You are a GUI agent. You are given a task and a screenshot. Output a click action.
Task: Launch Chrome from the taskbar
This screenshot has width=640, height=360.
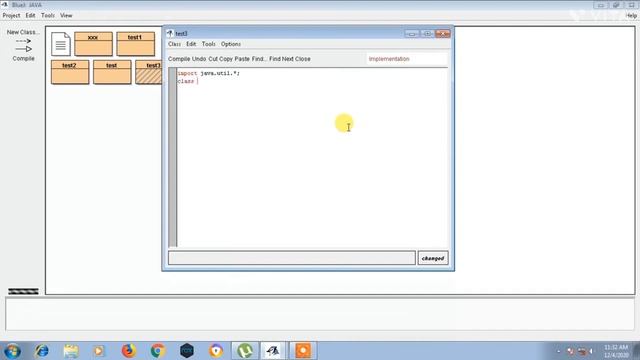[x=158, y=351]
